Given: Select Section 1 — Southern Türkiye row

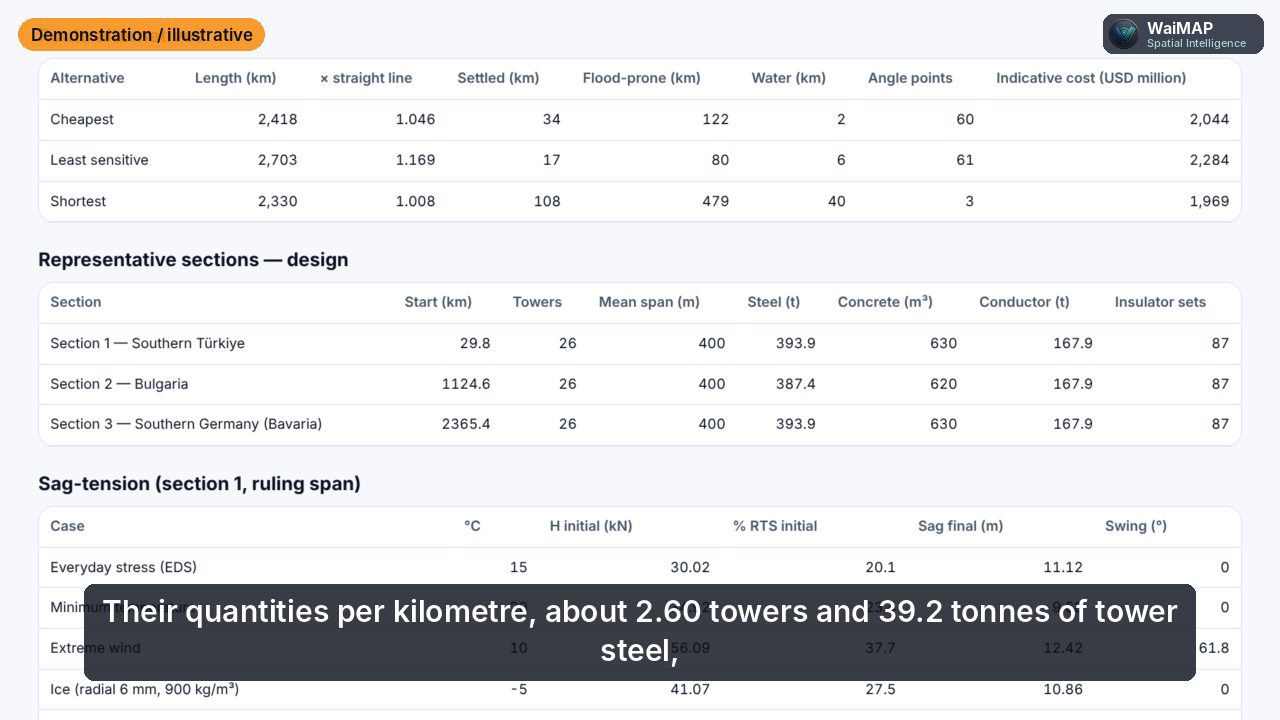Looking at the screenshot, I should (x=640, y=343).
